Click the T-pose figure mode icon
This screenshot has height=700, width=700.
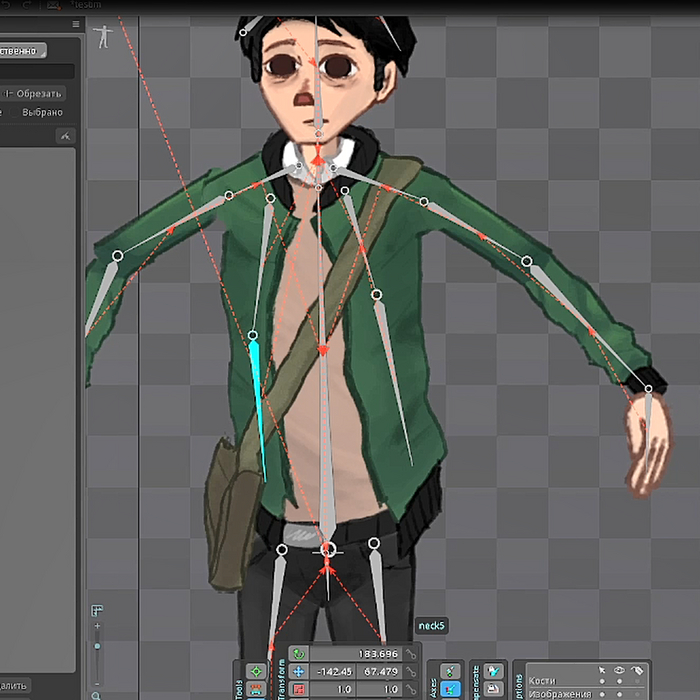coord(101,37)
